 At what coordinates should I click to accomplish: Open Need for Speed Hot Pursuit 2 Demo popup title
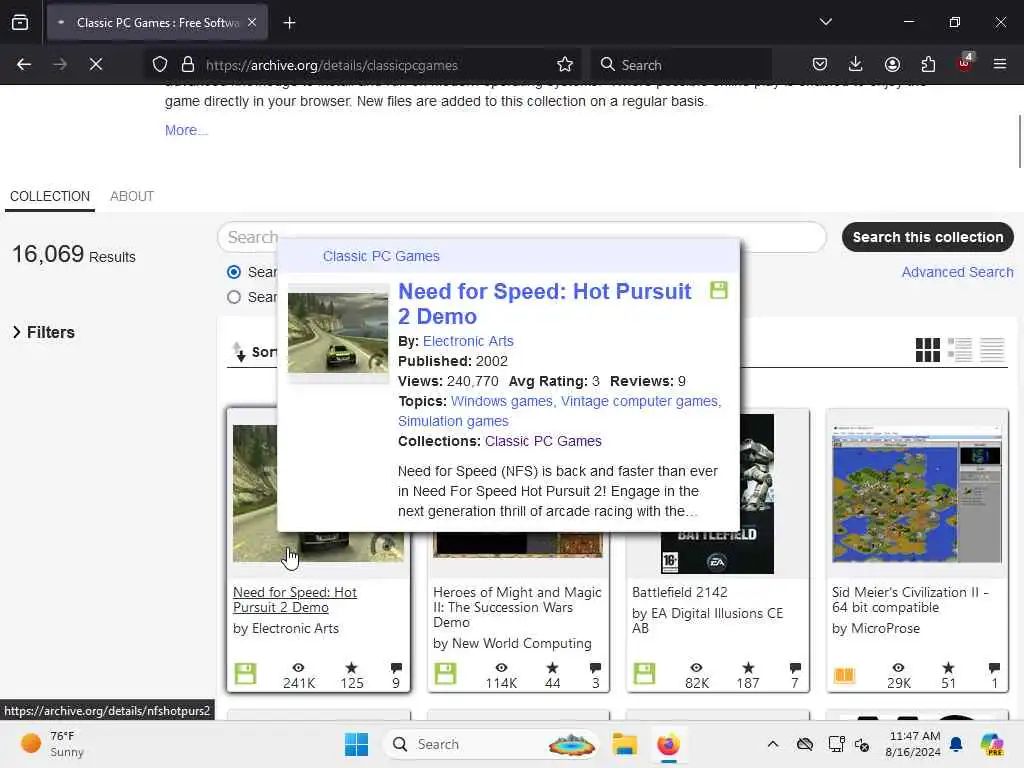click(545, 304)
